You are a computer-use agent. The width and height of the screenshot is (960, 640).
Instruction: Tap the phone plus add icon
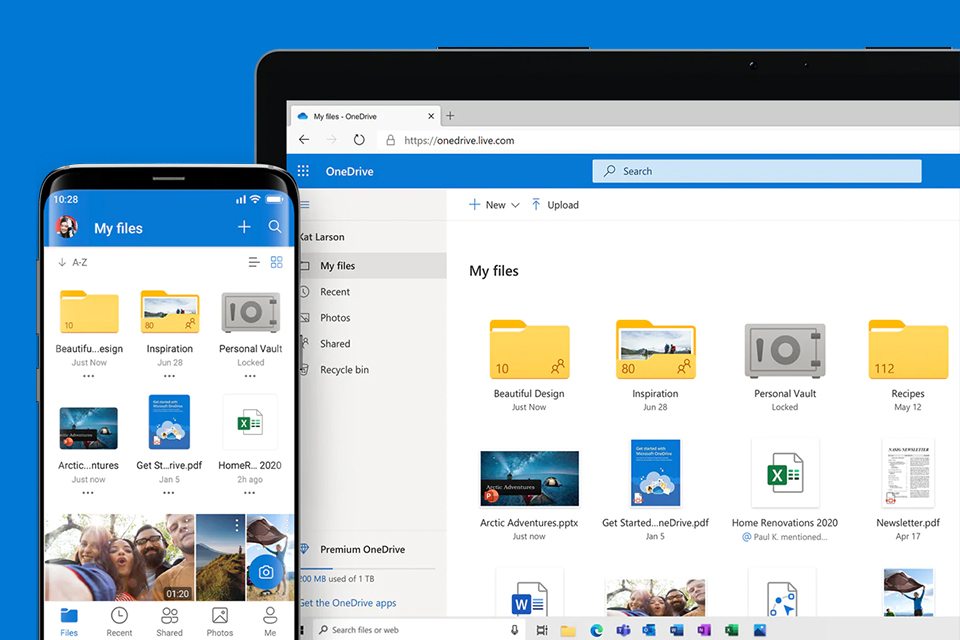244,227
